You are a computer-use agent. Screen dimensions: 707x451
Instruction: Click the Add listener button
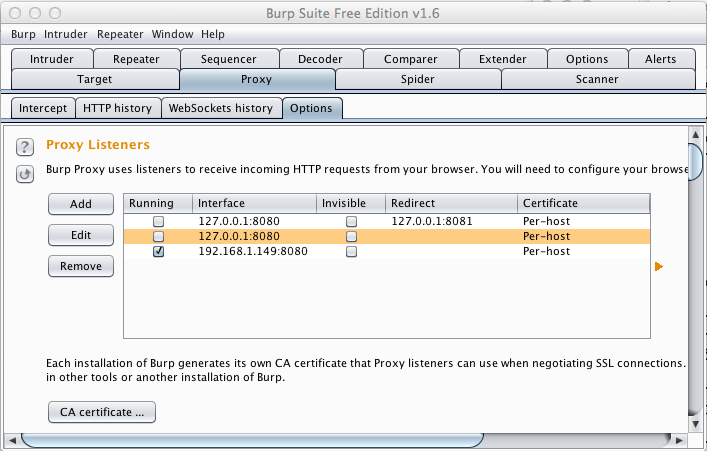[x=81, y=204]
